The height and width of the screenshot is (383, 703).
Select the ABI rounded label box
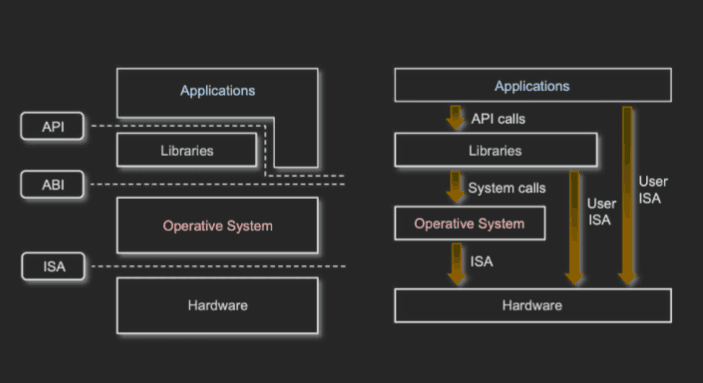pyautogui.click(x=52, y=184)
